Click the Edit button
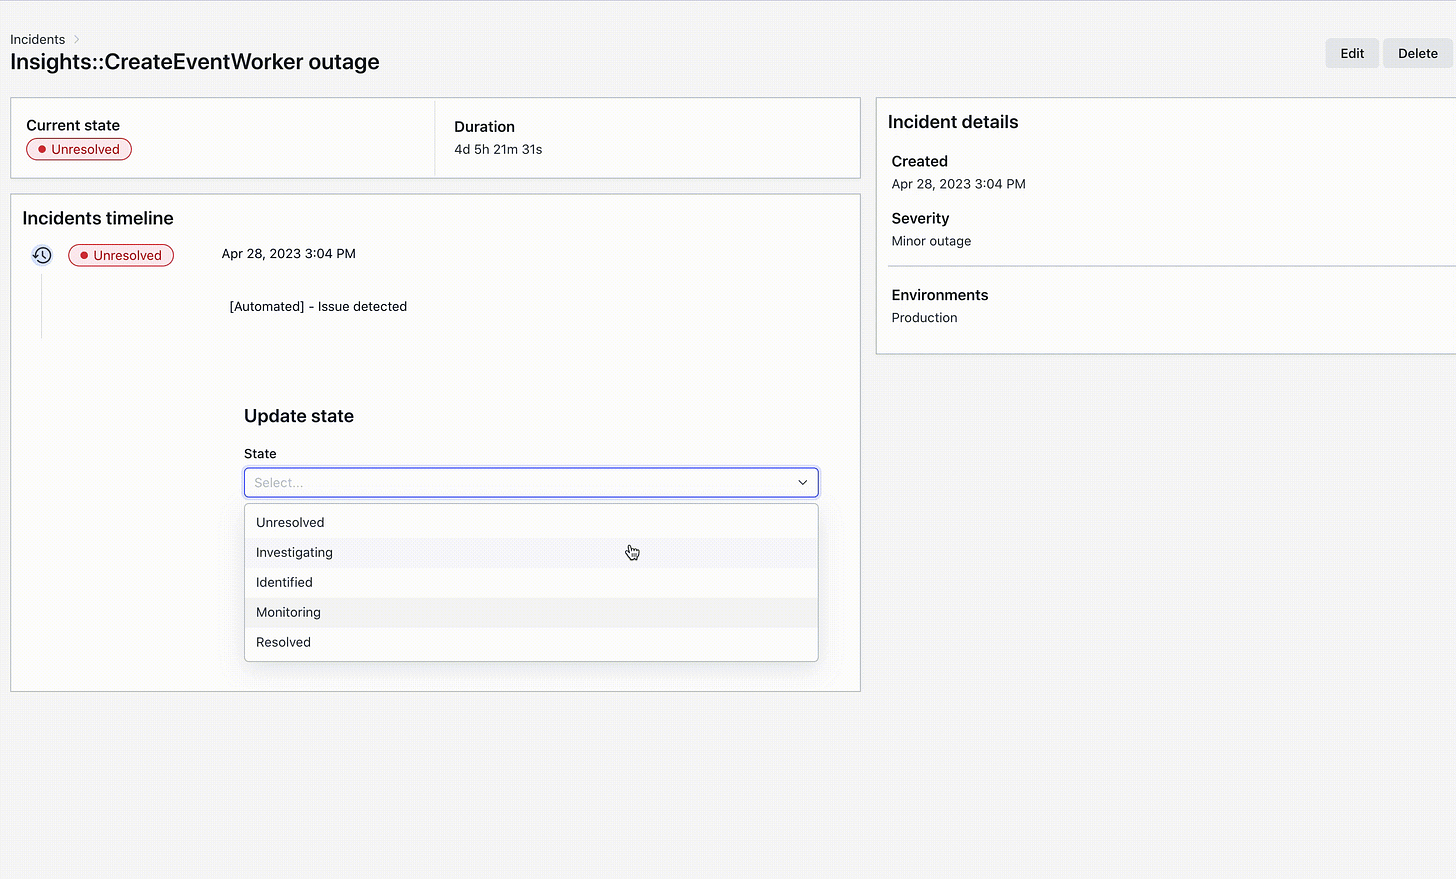1456x879 pixels. tap(1352, 54)
